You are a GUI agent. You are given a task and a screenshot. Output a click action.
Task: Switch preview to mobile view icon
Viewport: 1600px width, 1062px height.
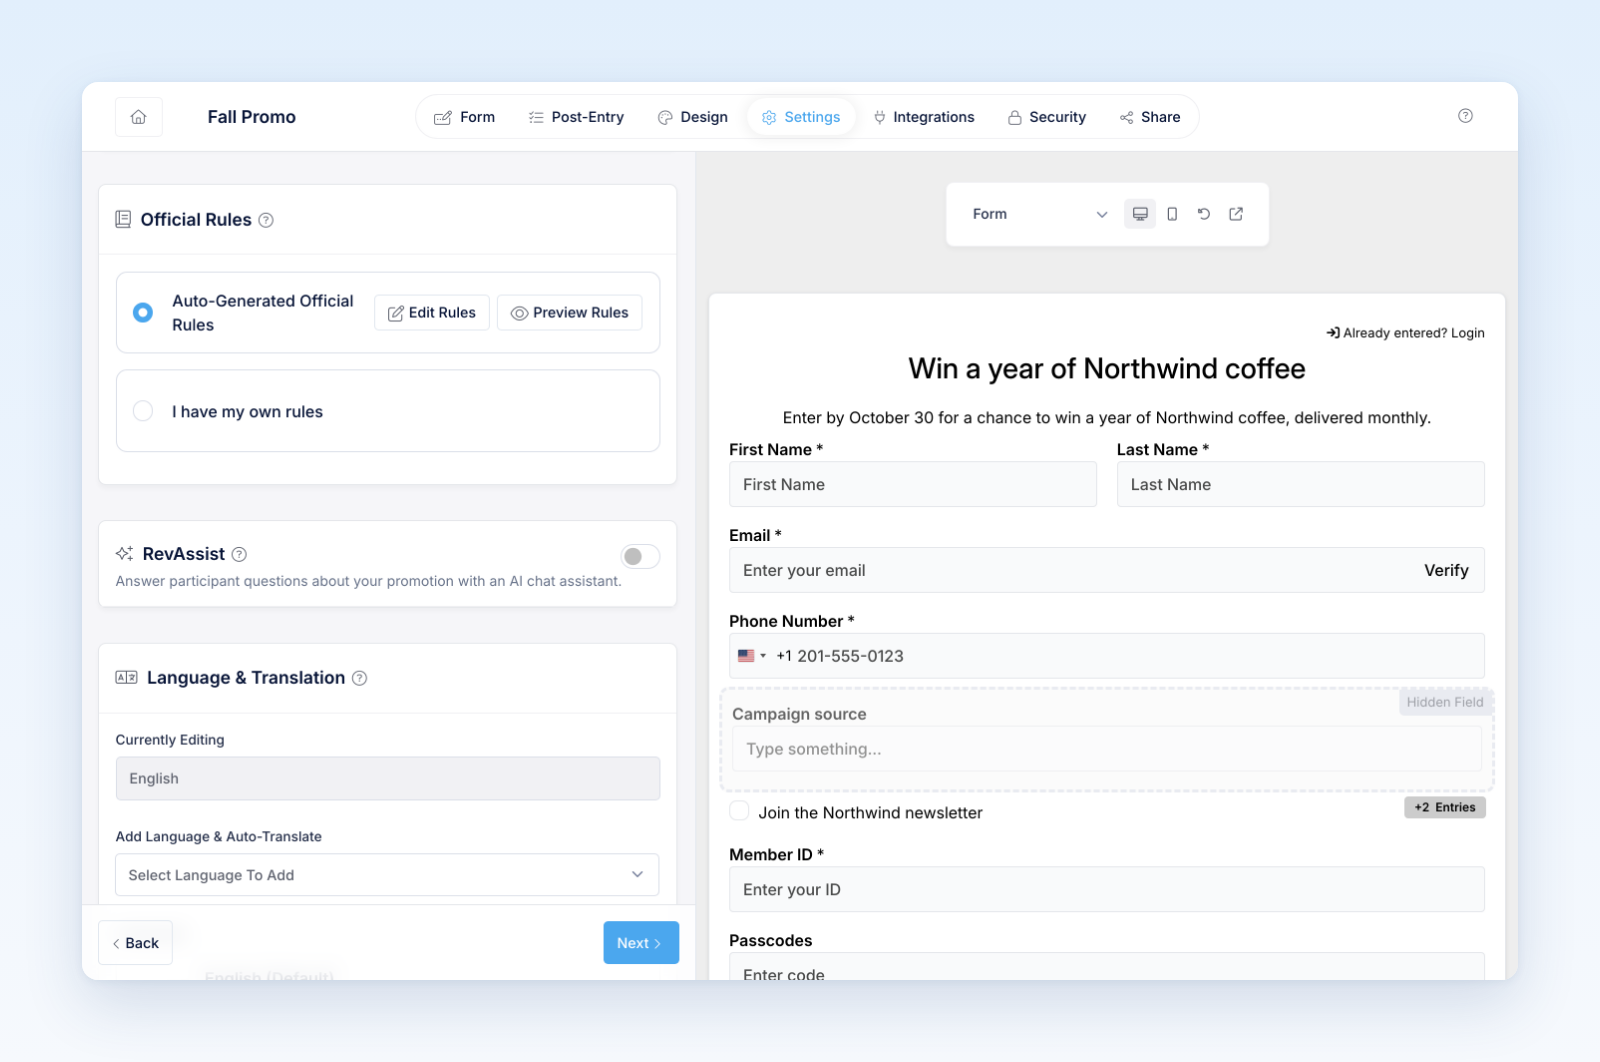coord(1172,214)
